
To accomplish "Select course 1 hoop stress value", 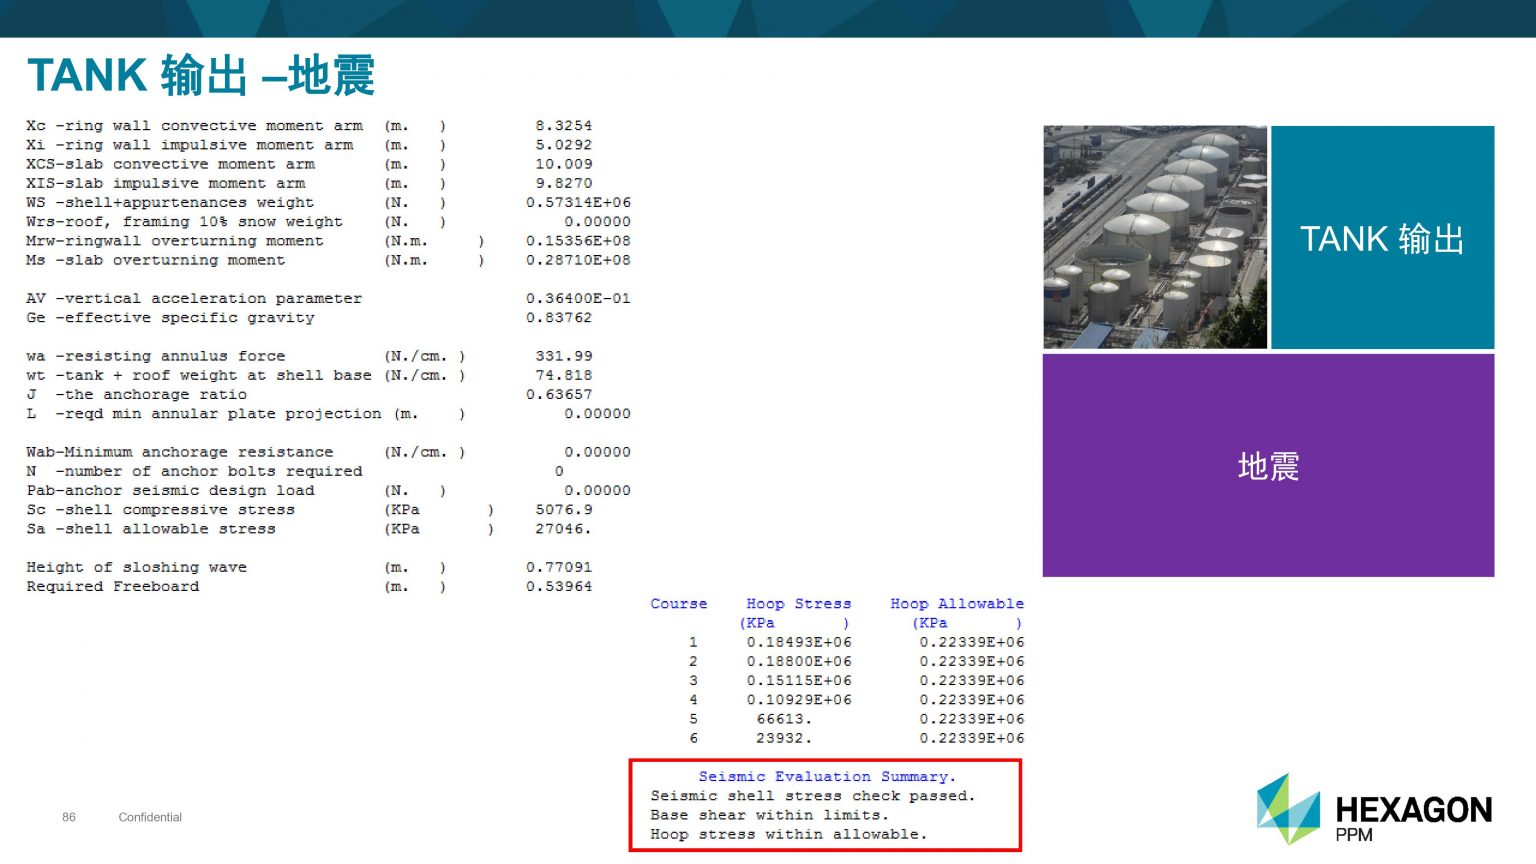I will pyautogui.click(x=798, y=643).
